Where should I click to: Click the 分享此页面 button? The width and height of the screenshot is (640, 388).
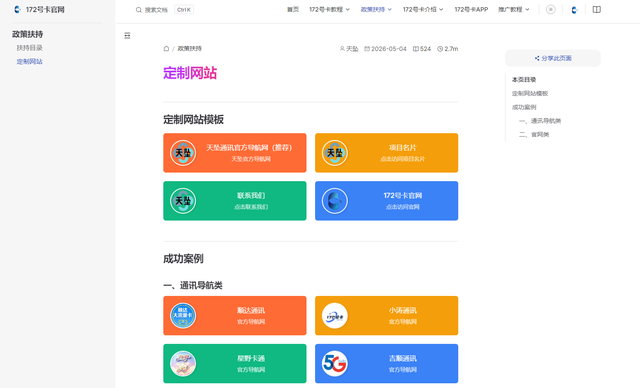pyautogui.click(x=553, y=58)
